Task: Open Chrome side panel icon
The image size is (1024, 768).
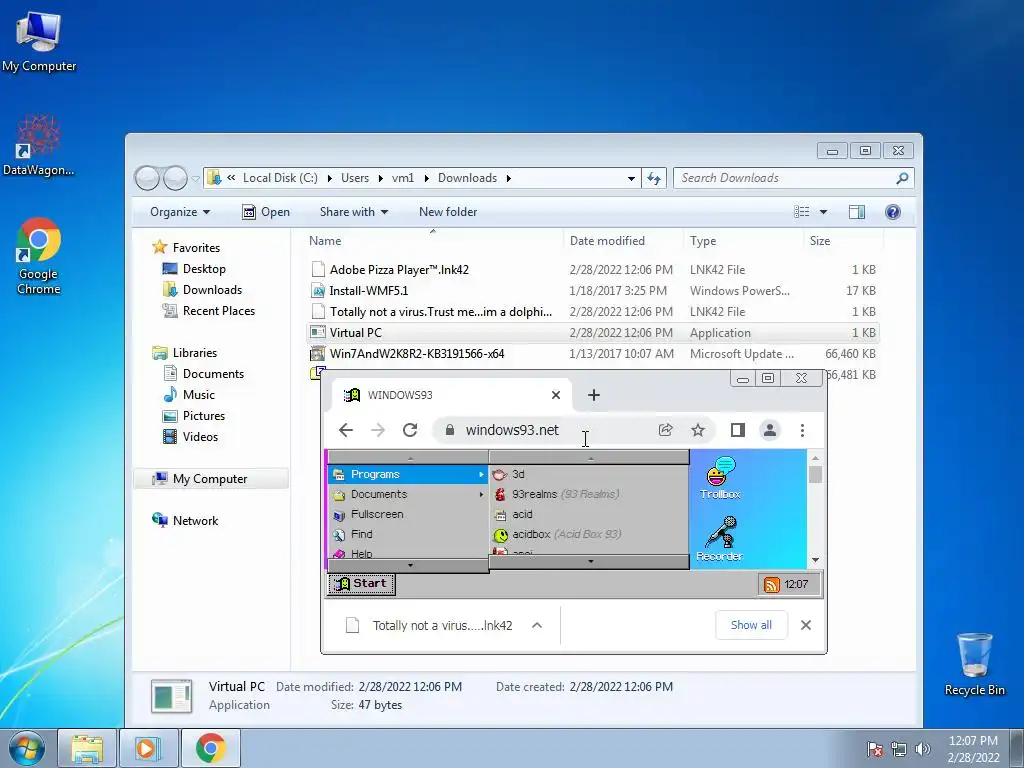Action: 738,430
